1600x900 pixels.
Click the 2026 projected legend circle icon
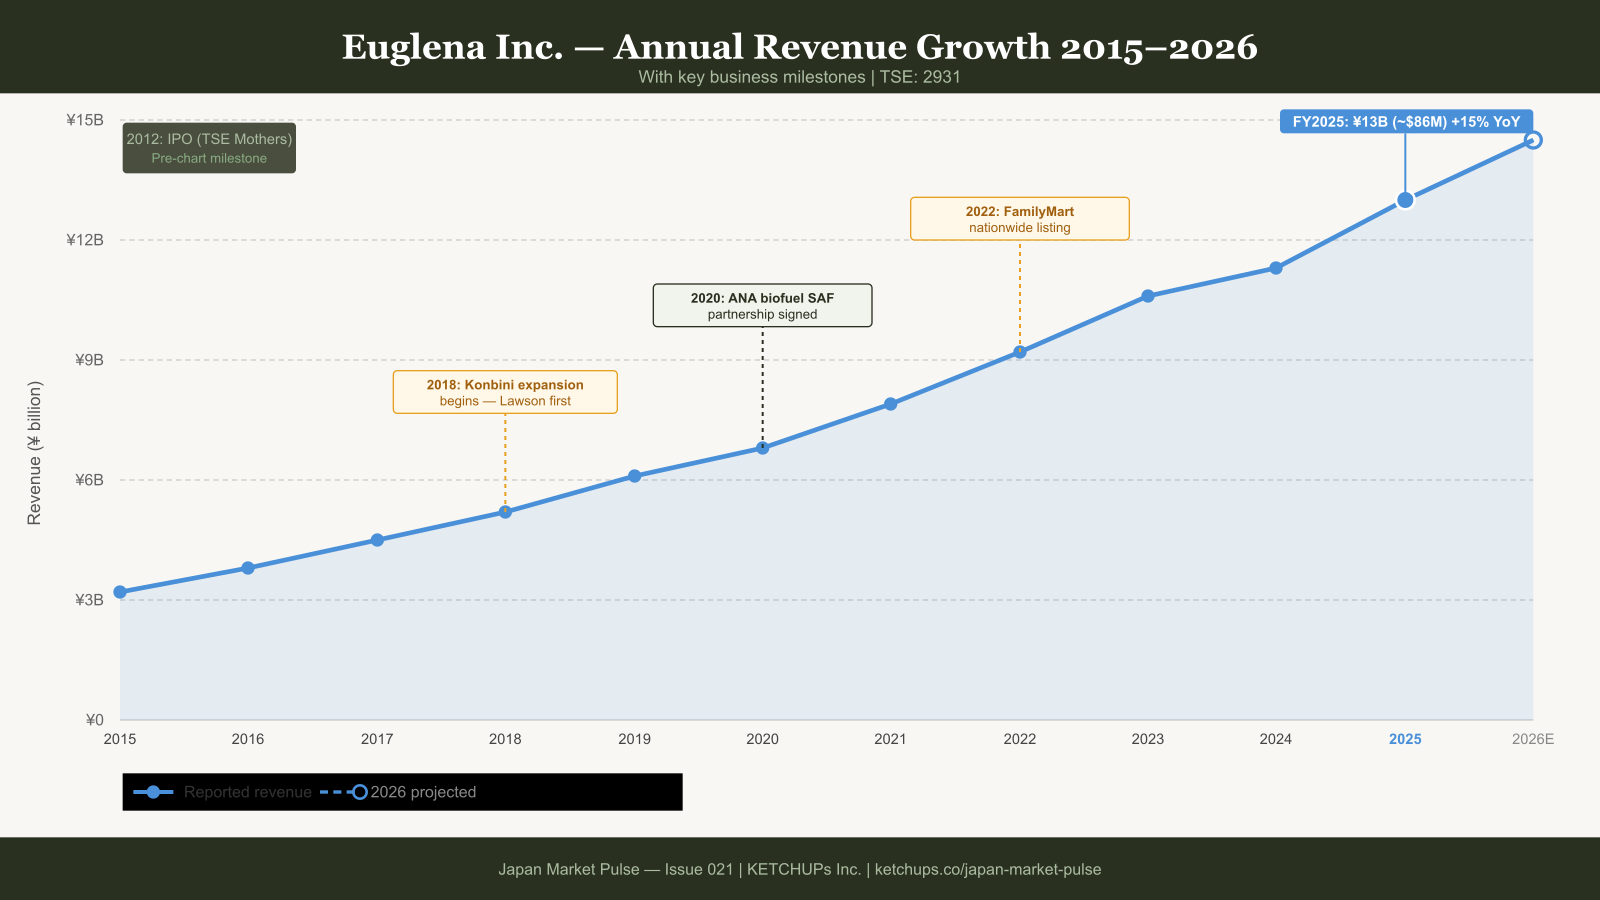(x=360, y=792)
